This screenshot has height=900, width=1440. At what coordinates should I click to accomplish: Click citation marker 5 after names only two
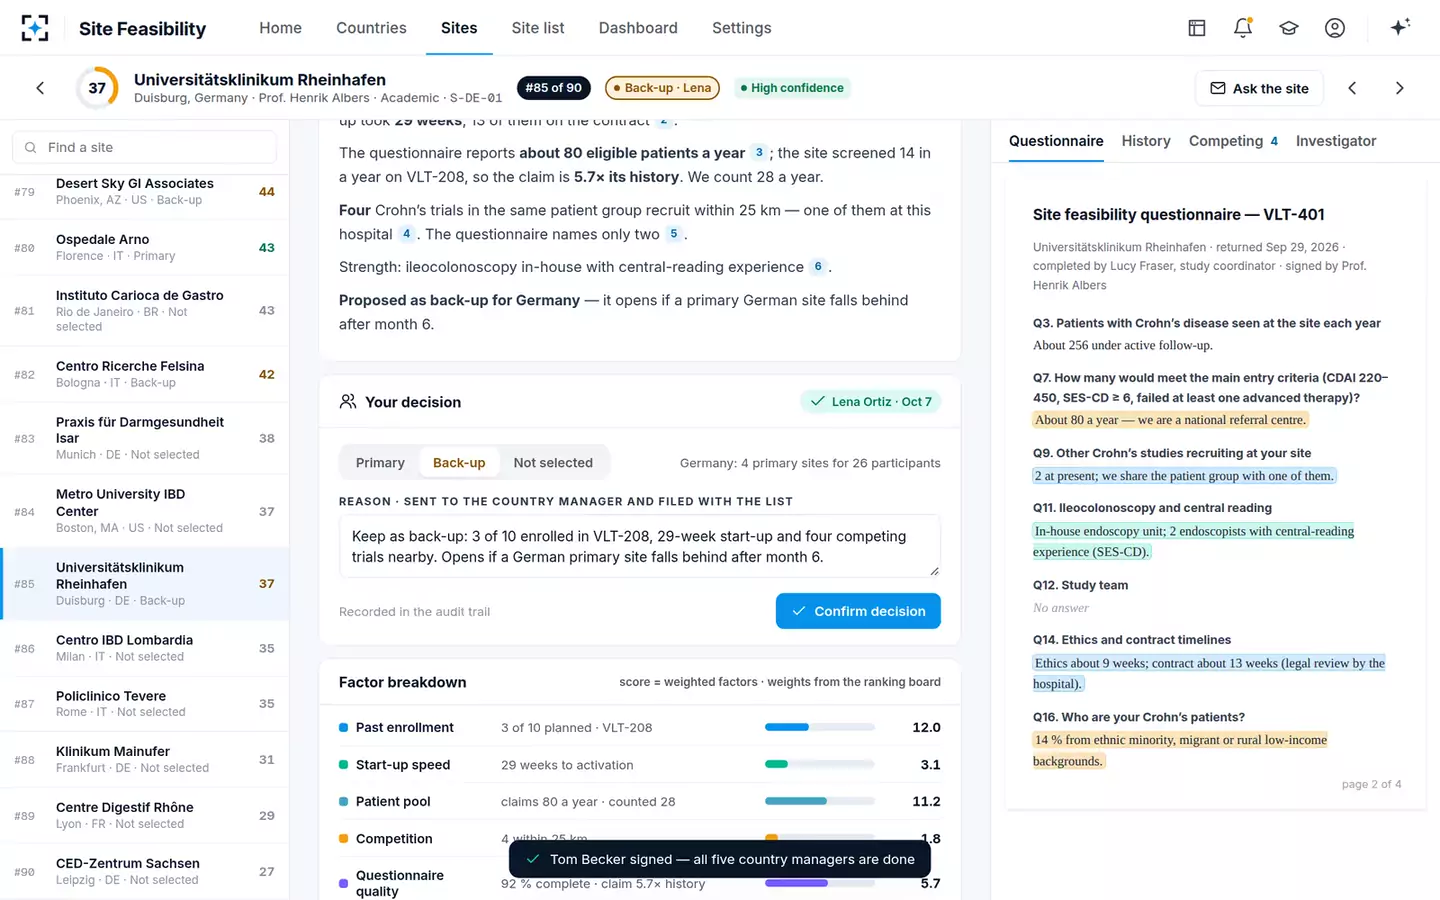tap(673, 233)
